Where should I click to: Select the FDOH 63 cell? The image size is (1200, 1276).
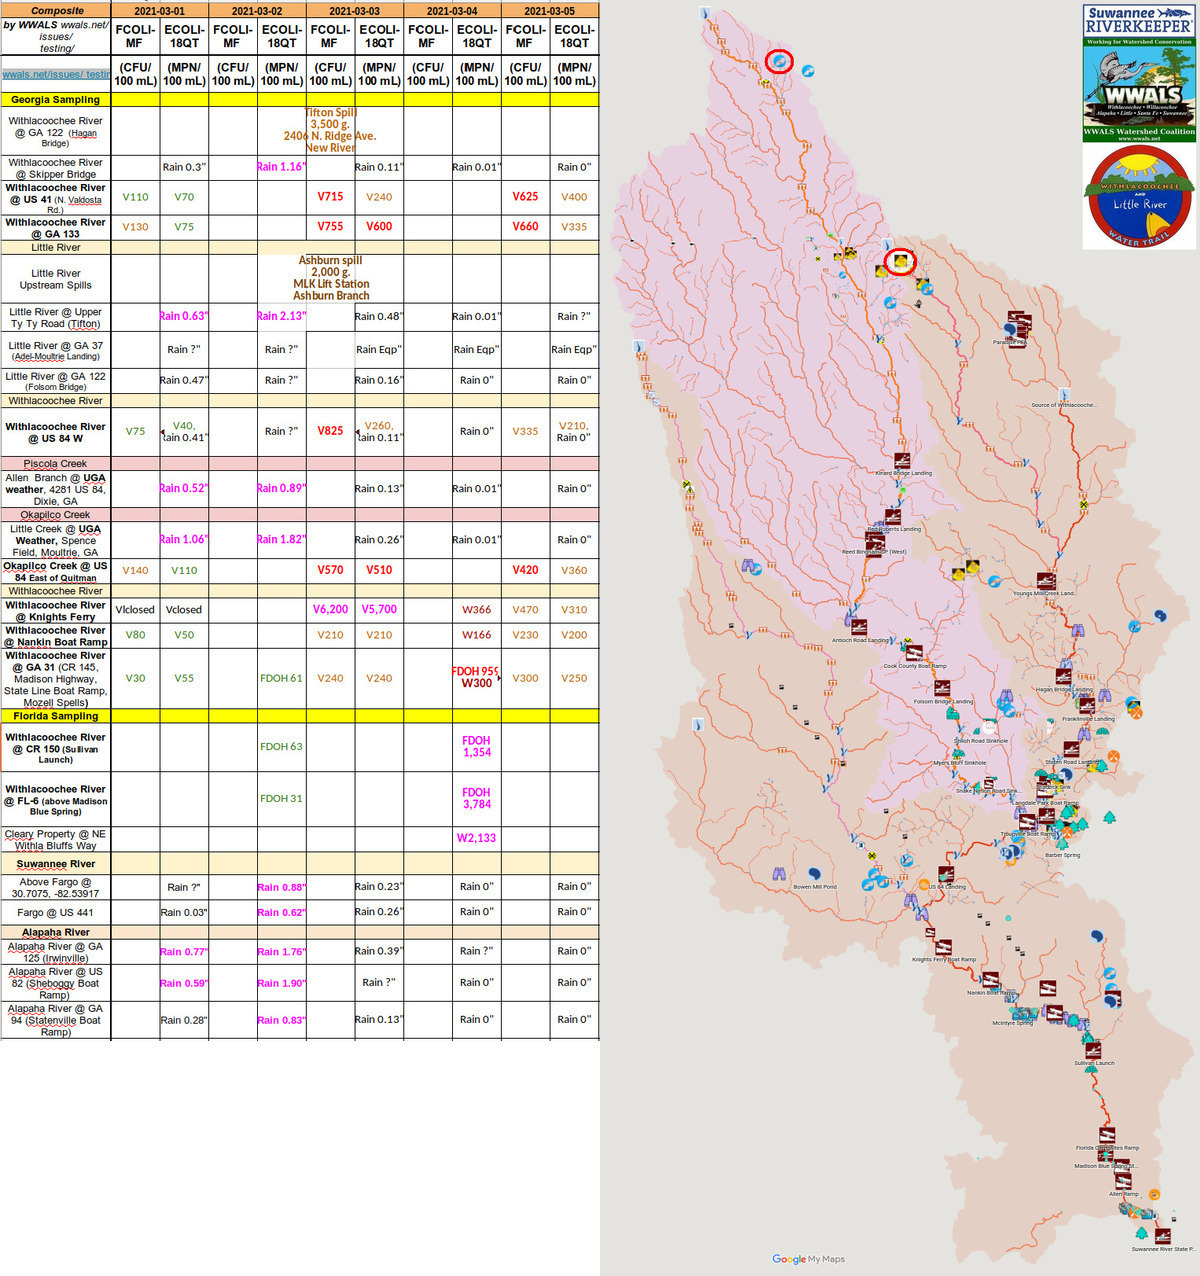coord(281,746)
